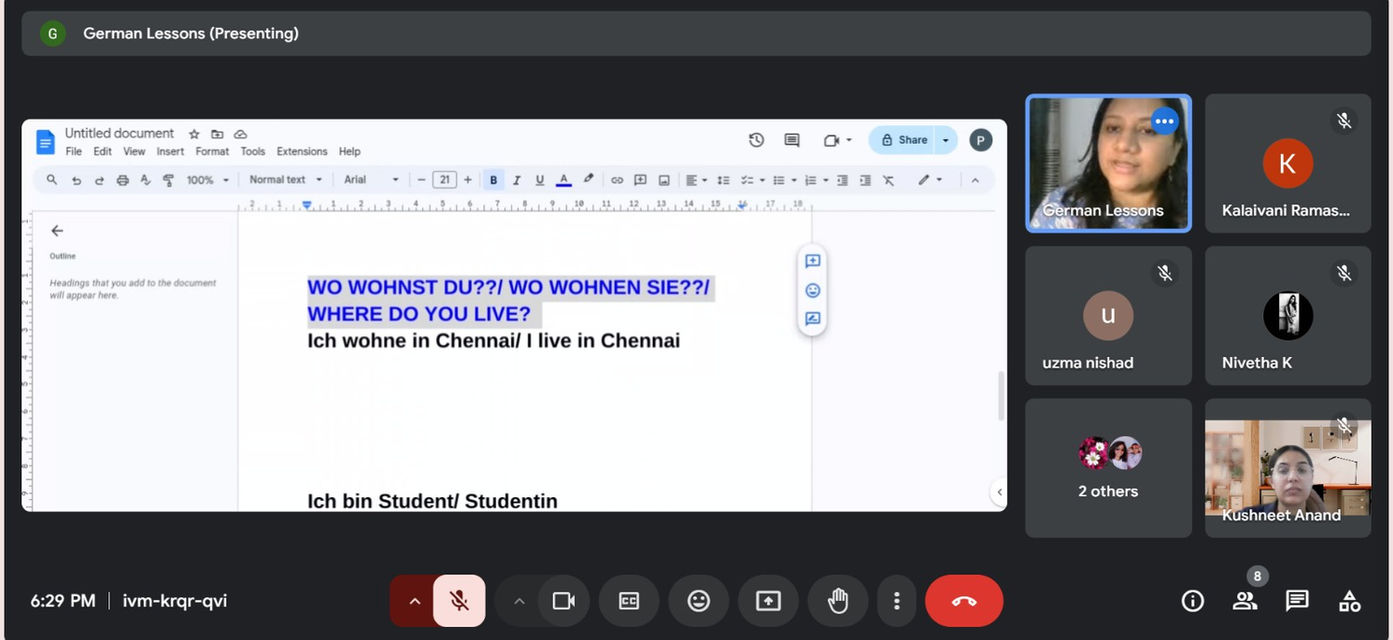Open the text alignment dropdown

[x=696, y=180]
